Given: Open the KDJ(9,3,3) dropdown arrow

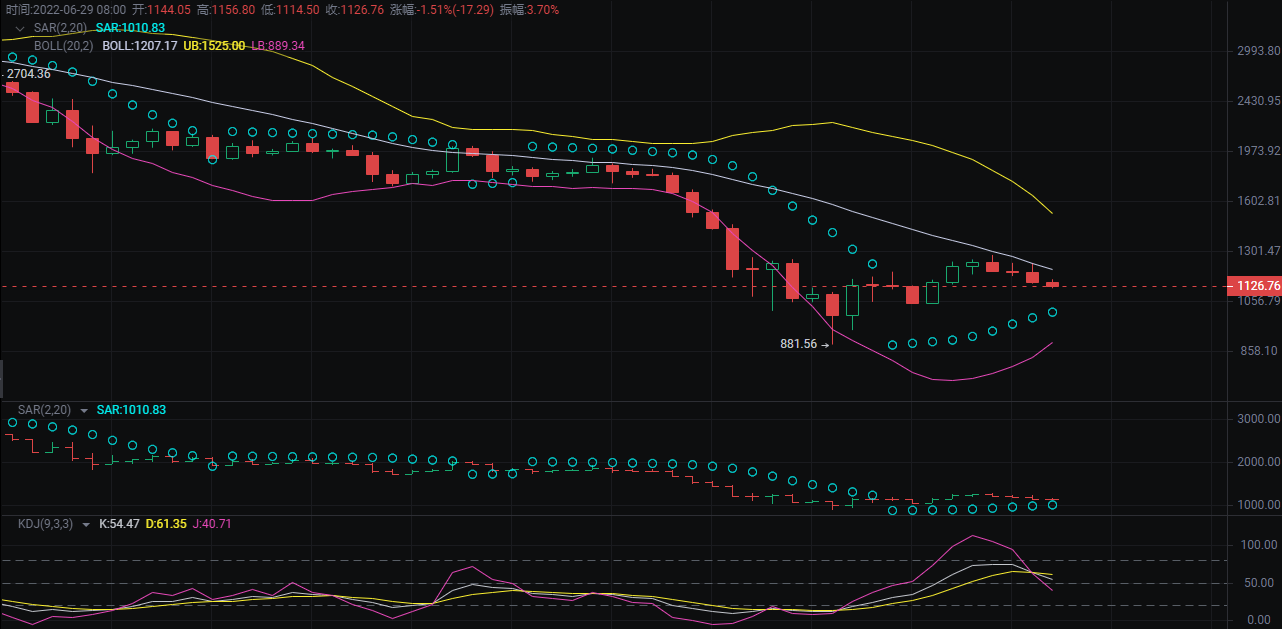Looking at the screenshot, I should 86,524.
